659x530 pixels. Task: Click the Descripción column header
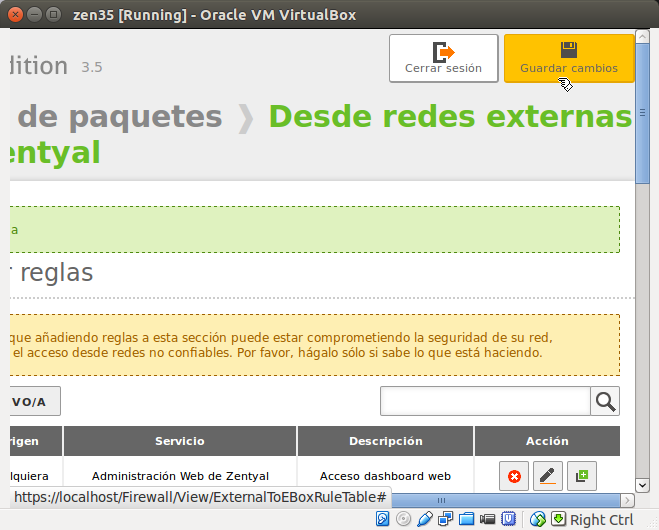(x=385, y=441)
